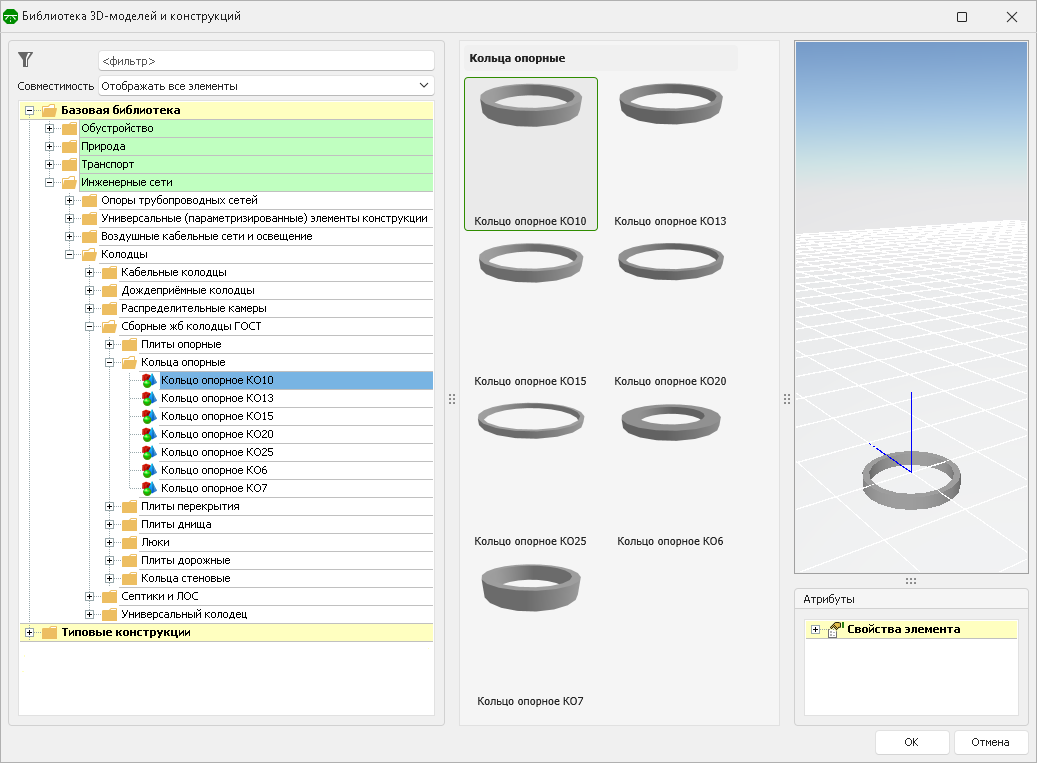
Task: Select Кольцо опорное КО20 in tree
Action: 217,434
